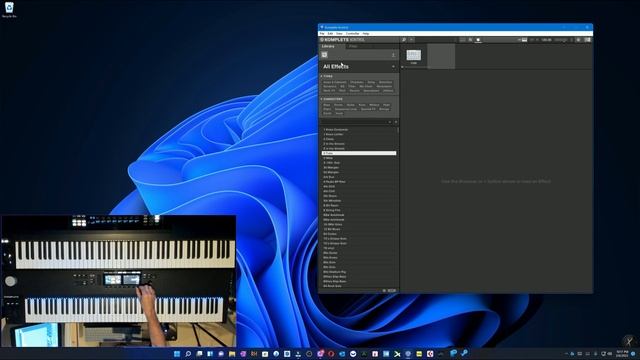This screenshot has width=640, height=360.
Task: Click the content type icon left of selector
Action: click(324, 55)
